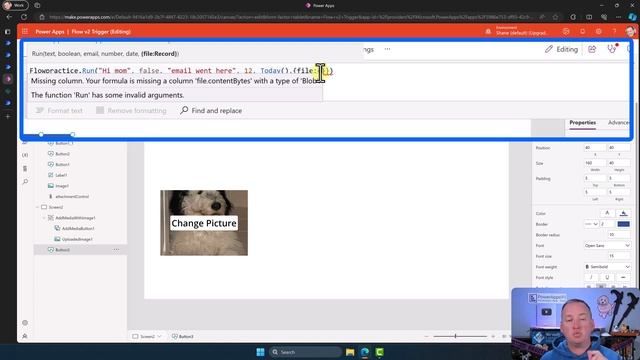Click the Environment icon in header
This screenshot has width=640, height=360.
488,31
